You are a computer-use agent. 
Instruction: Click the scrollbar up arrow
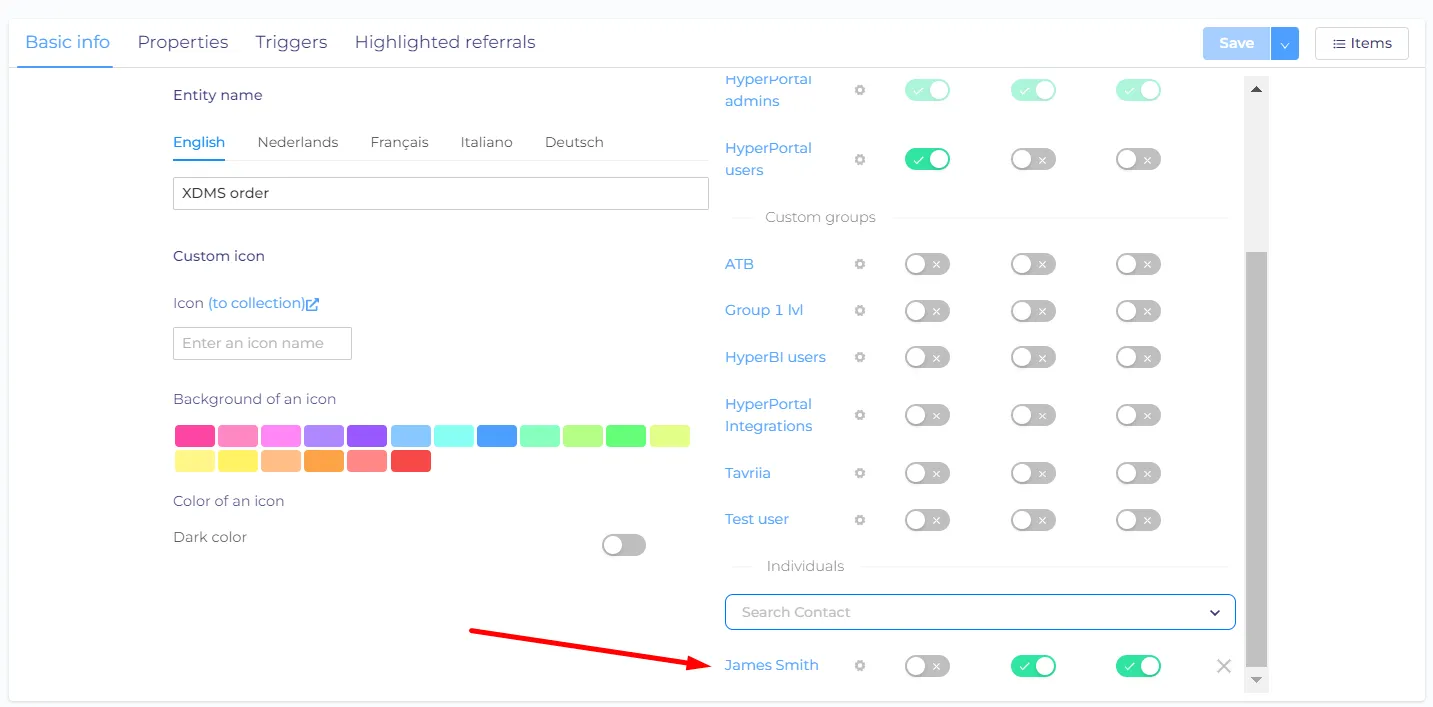(1257, 89)
